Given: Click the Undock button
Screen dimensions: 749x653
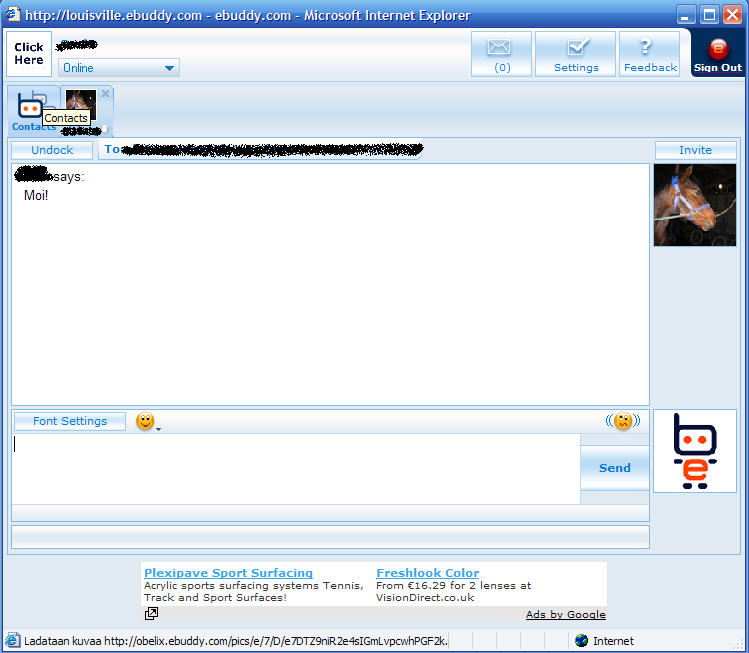Looking at the screenshot, I should coord(52,150).
